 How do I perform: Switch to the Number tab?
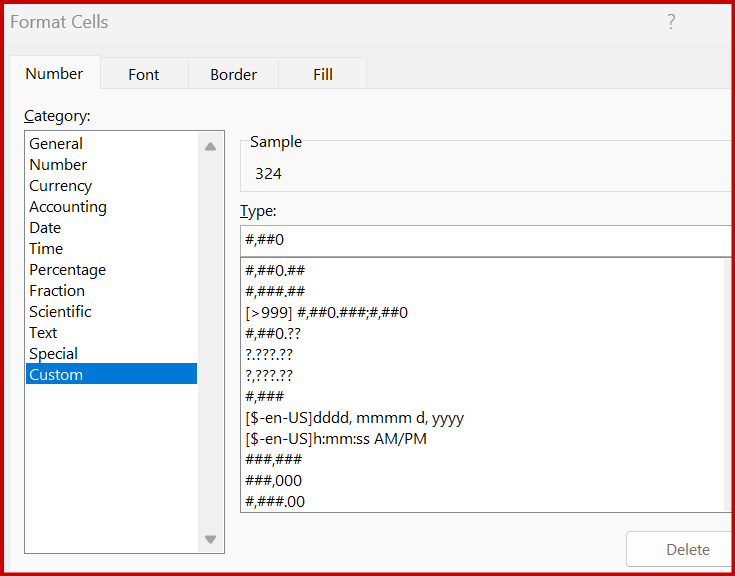tap(54, 74)
